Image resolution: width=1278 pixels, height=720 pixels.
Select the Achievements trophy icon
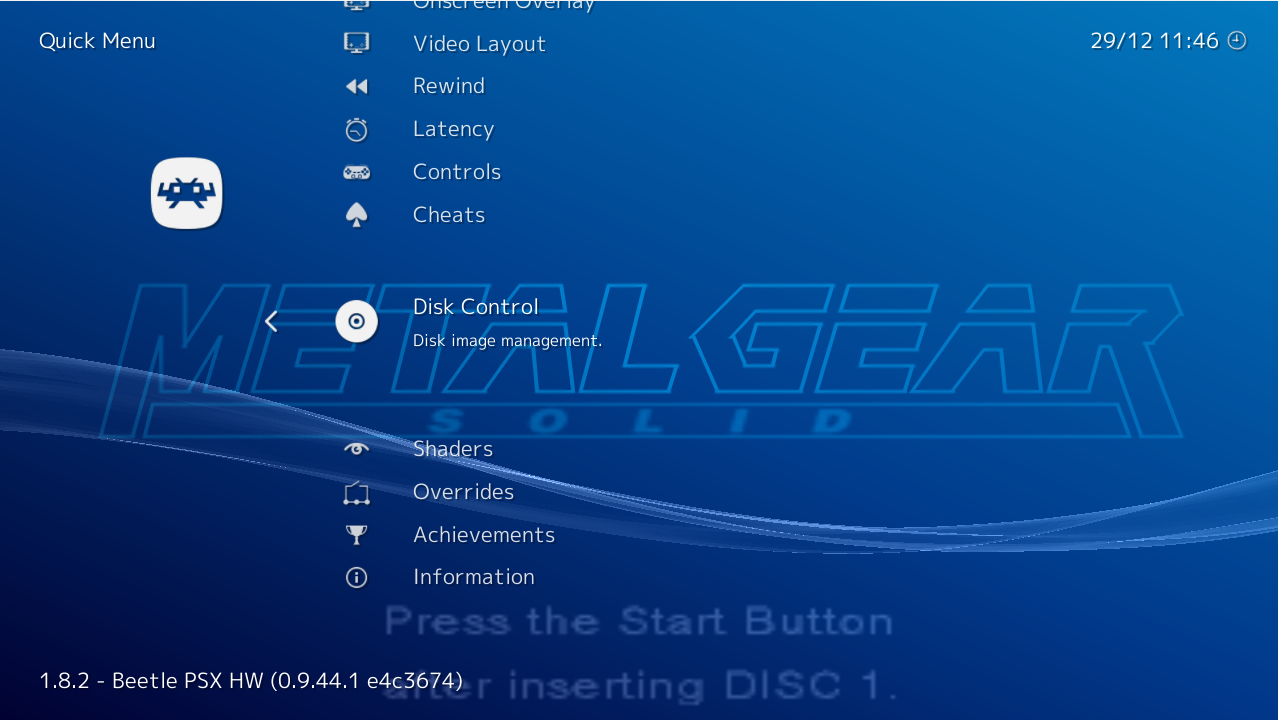[x=356, y=534]
